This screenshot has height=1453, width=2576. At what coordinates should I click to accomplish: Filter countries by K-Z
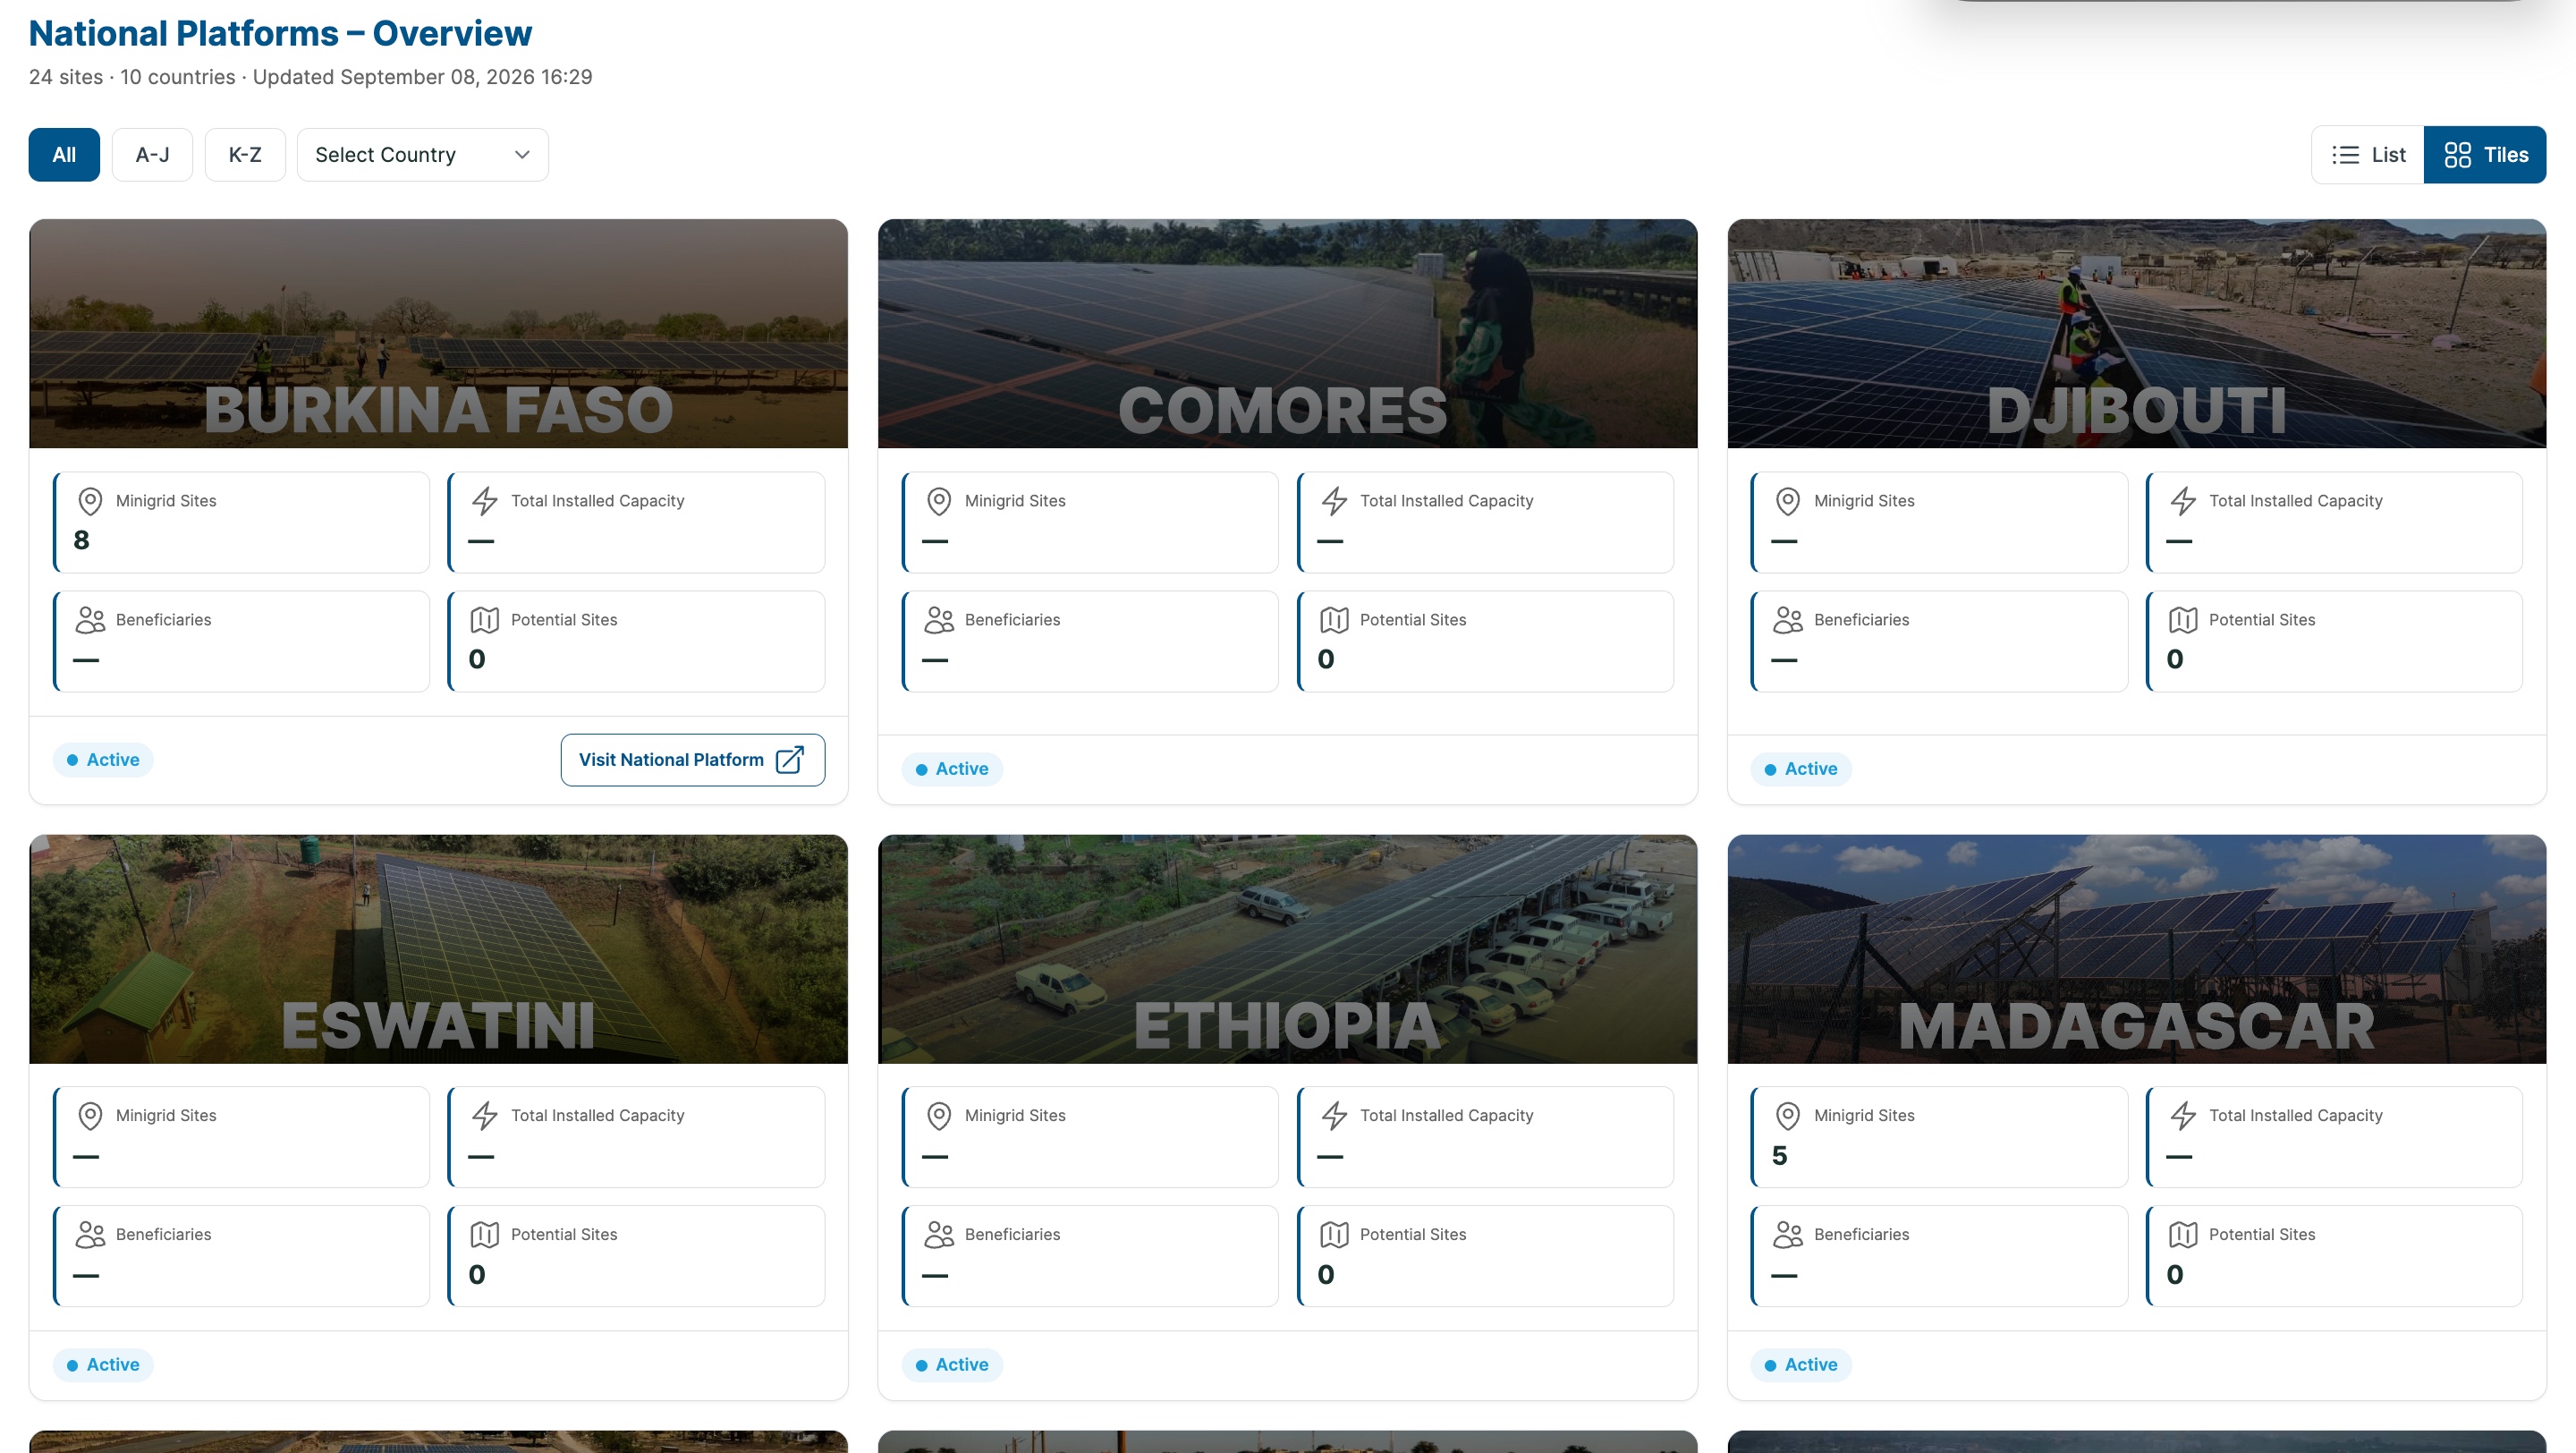pyautogui.click(x=245, y=155)
